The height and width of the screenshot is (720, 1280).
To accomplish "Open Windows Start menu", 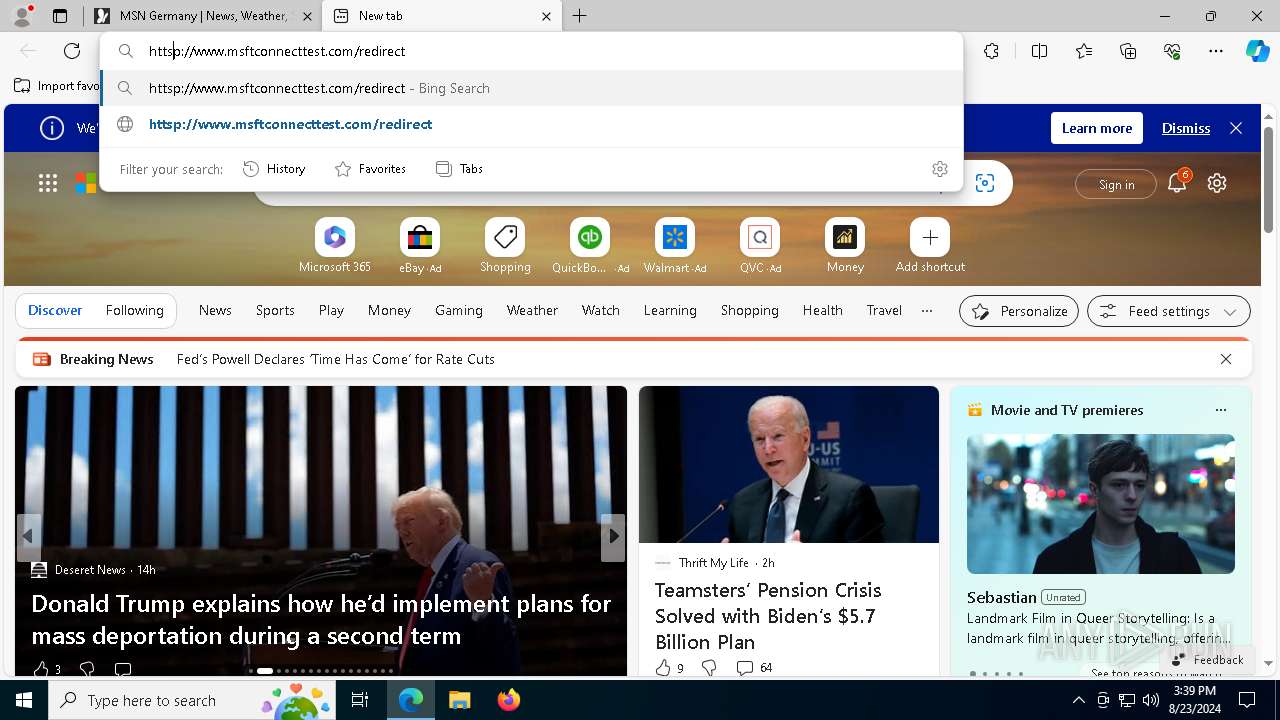I will pyautogui.click(x=24, y=700).
